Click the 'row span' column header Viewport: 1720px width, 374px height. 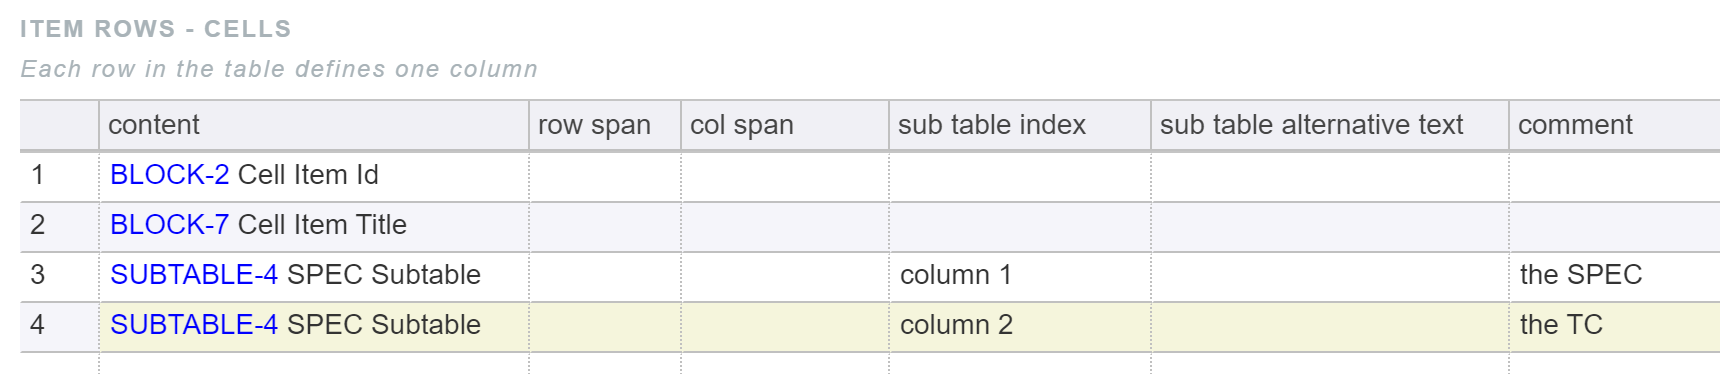tap(605, 125)
